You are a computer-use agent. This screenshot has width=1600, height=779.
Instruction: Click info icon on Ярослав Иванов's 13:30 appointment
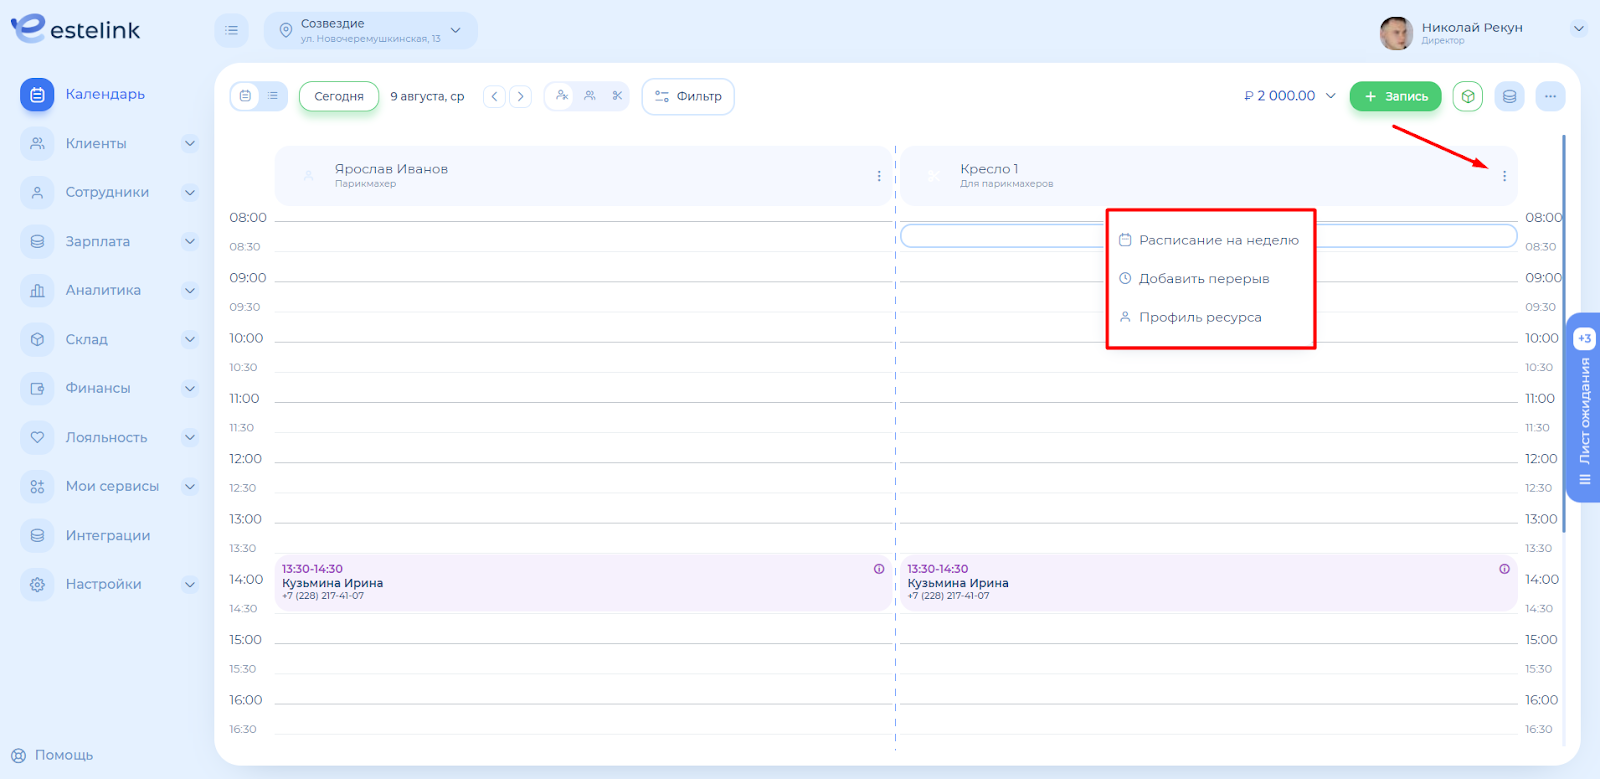point(879,569)
